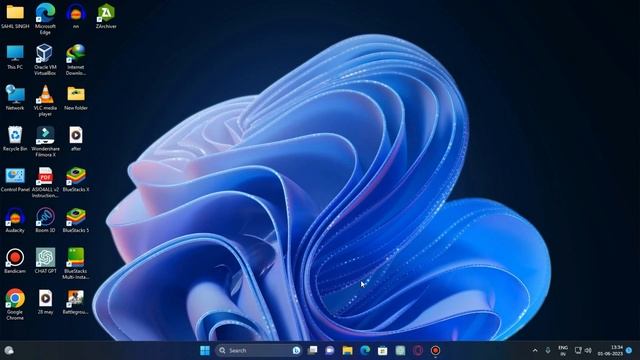Open the ENG IN language switcher
The width and height of the screenshot is (640, 360).
coord(563,350)
